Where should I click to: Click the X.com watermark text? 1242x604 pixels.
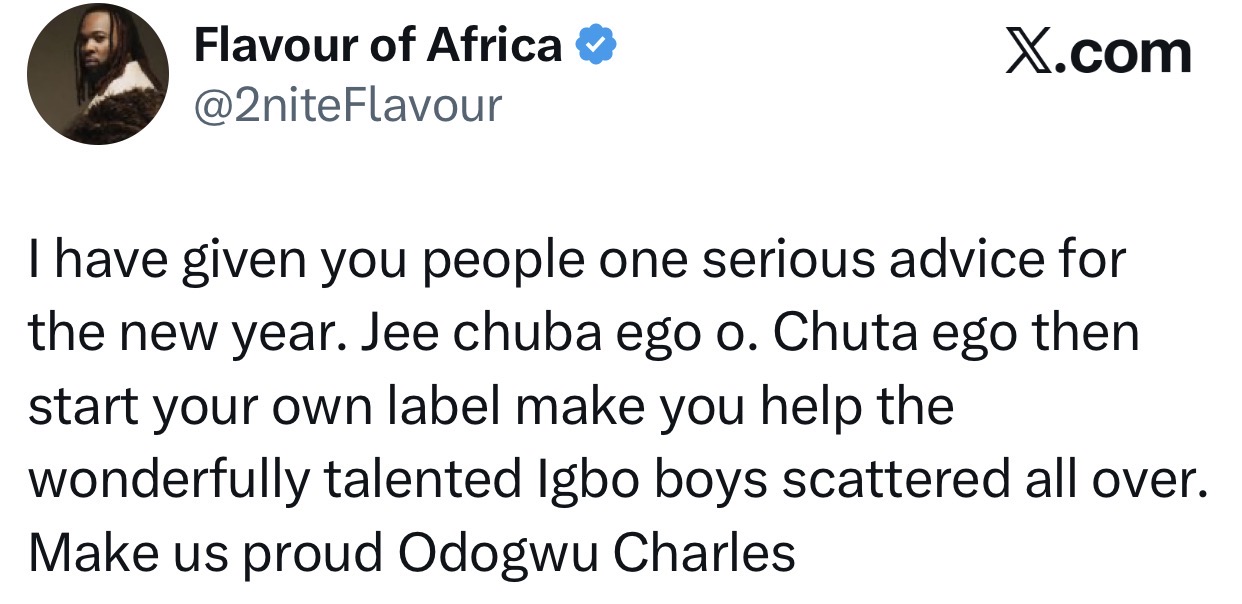point(1097,51)
